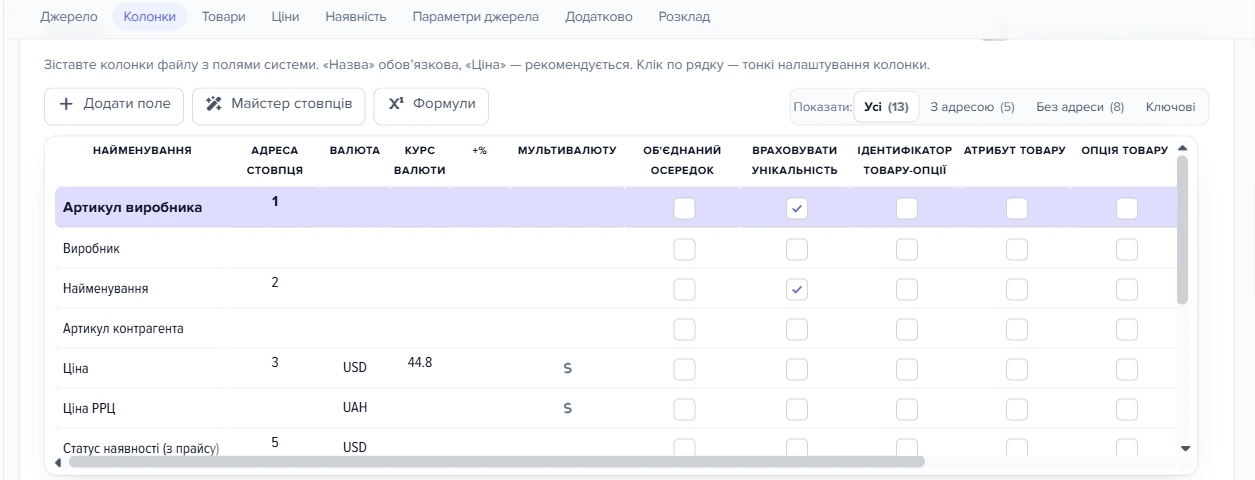Click the magic wand icon in Майстер стовпців

tap(214, 104)
